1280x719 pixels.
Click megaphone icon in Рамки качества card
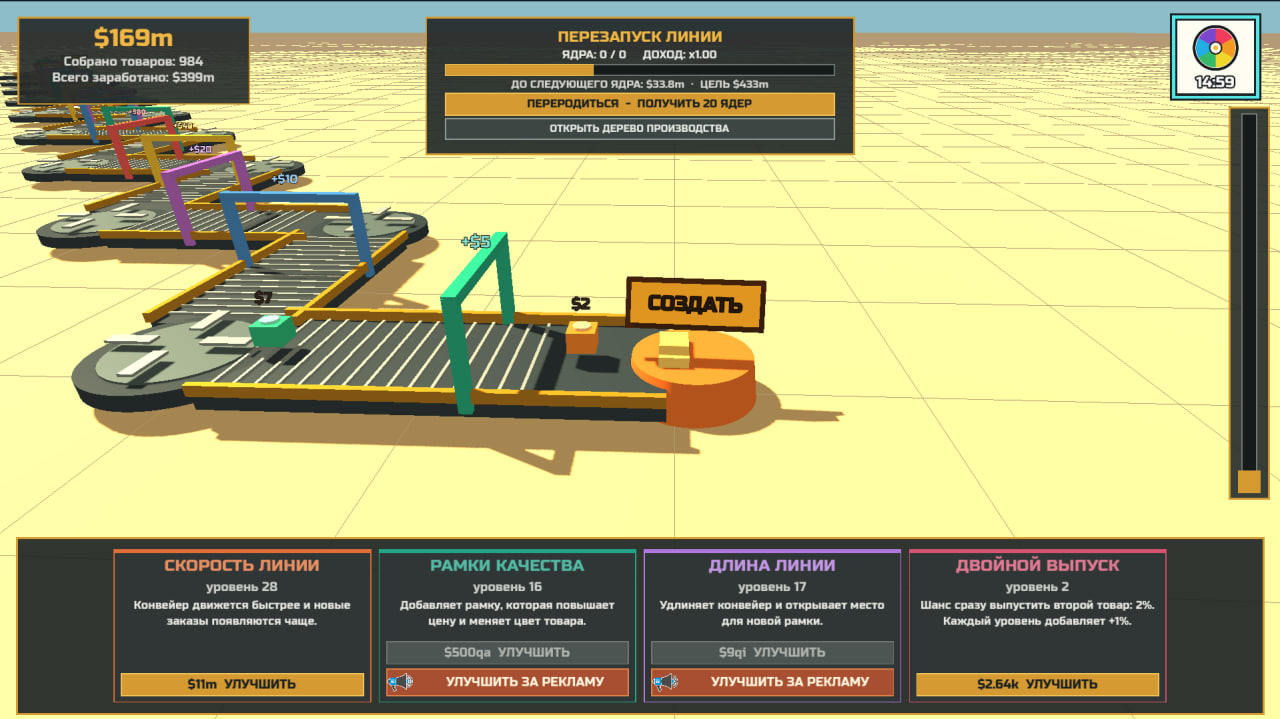coord(400,682)
